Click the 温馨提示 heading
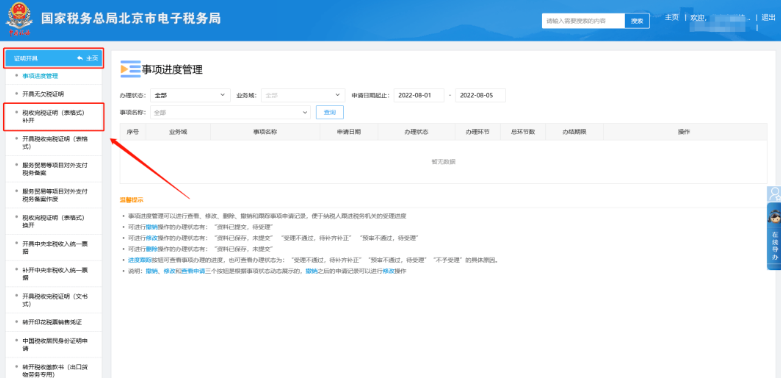Screen dimensions: 781x378 point(131,200)
